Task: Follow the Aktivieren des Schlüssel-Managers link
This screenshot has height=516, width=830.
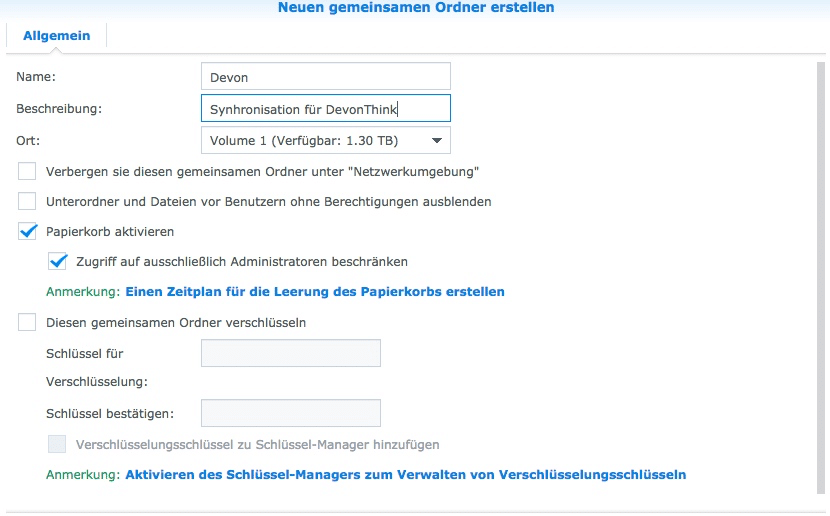Action: click(x=405, y=474)
